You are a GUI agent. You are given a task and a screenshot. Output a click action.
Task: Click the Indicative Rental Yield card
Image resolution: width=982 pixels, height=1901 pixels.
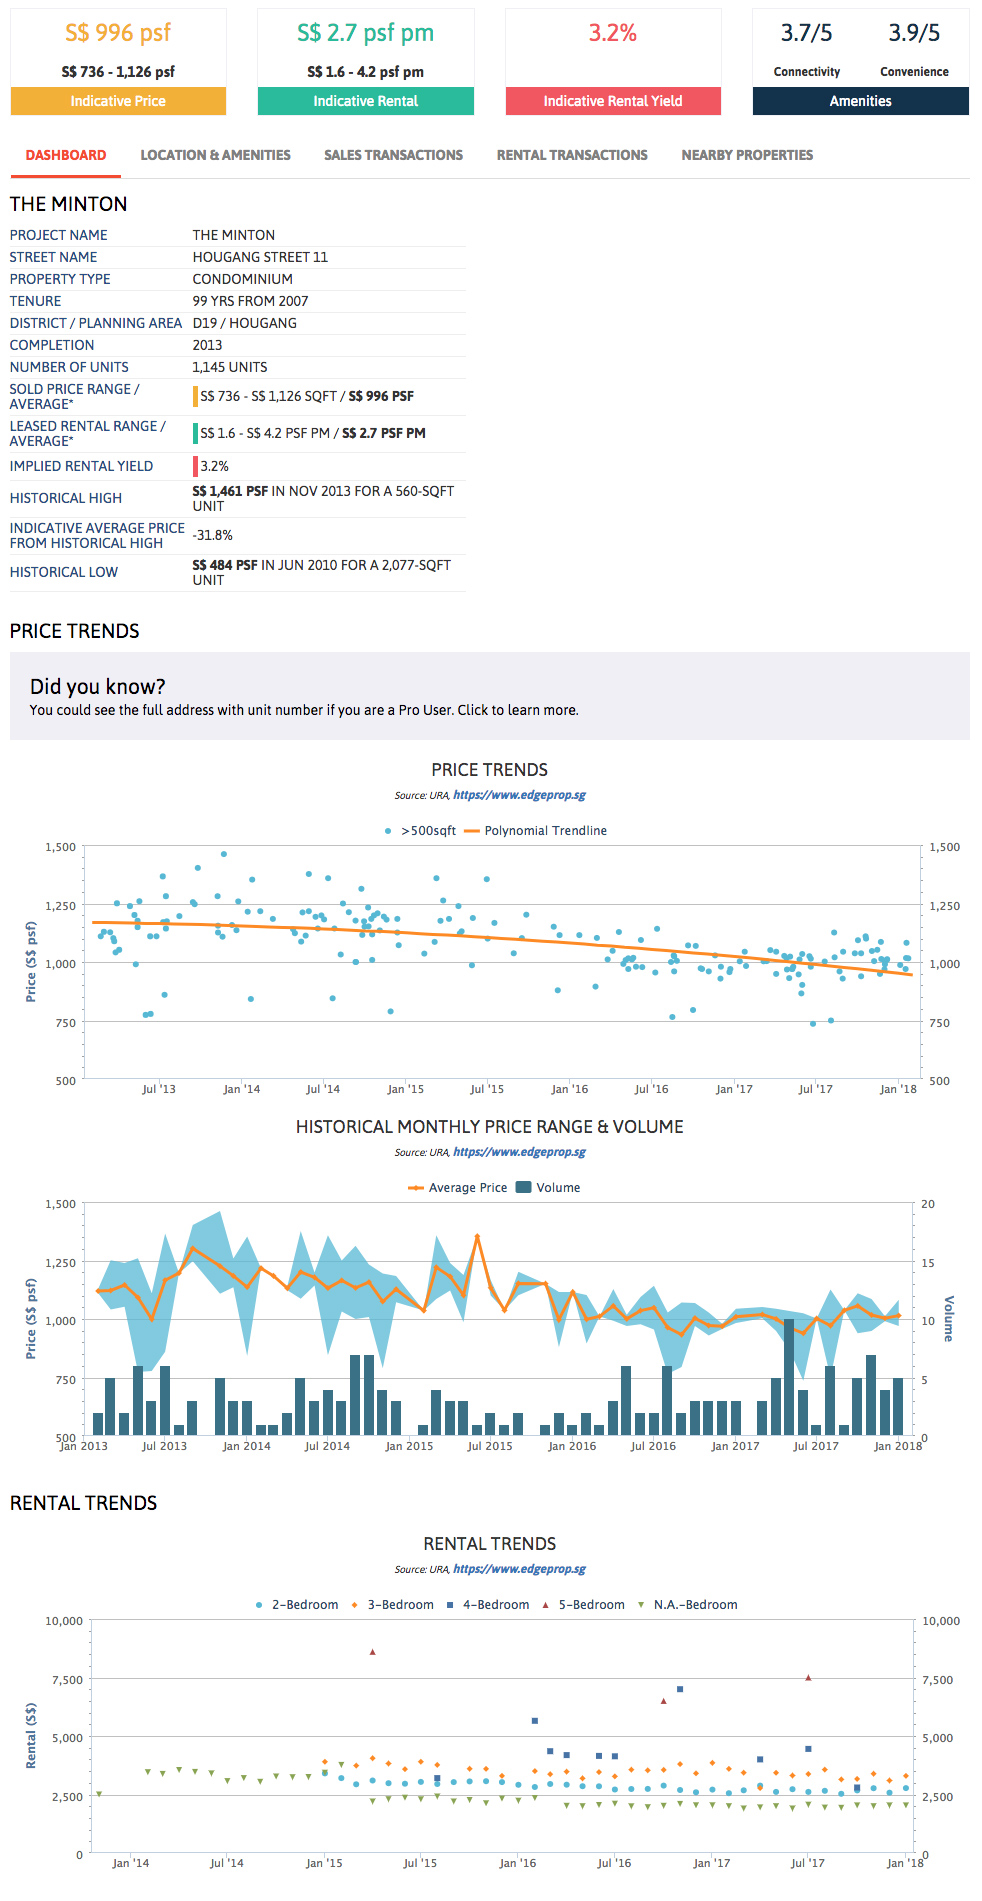click(613, 62)
